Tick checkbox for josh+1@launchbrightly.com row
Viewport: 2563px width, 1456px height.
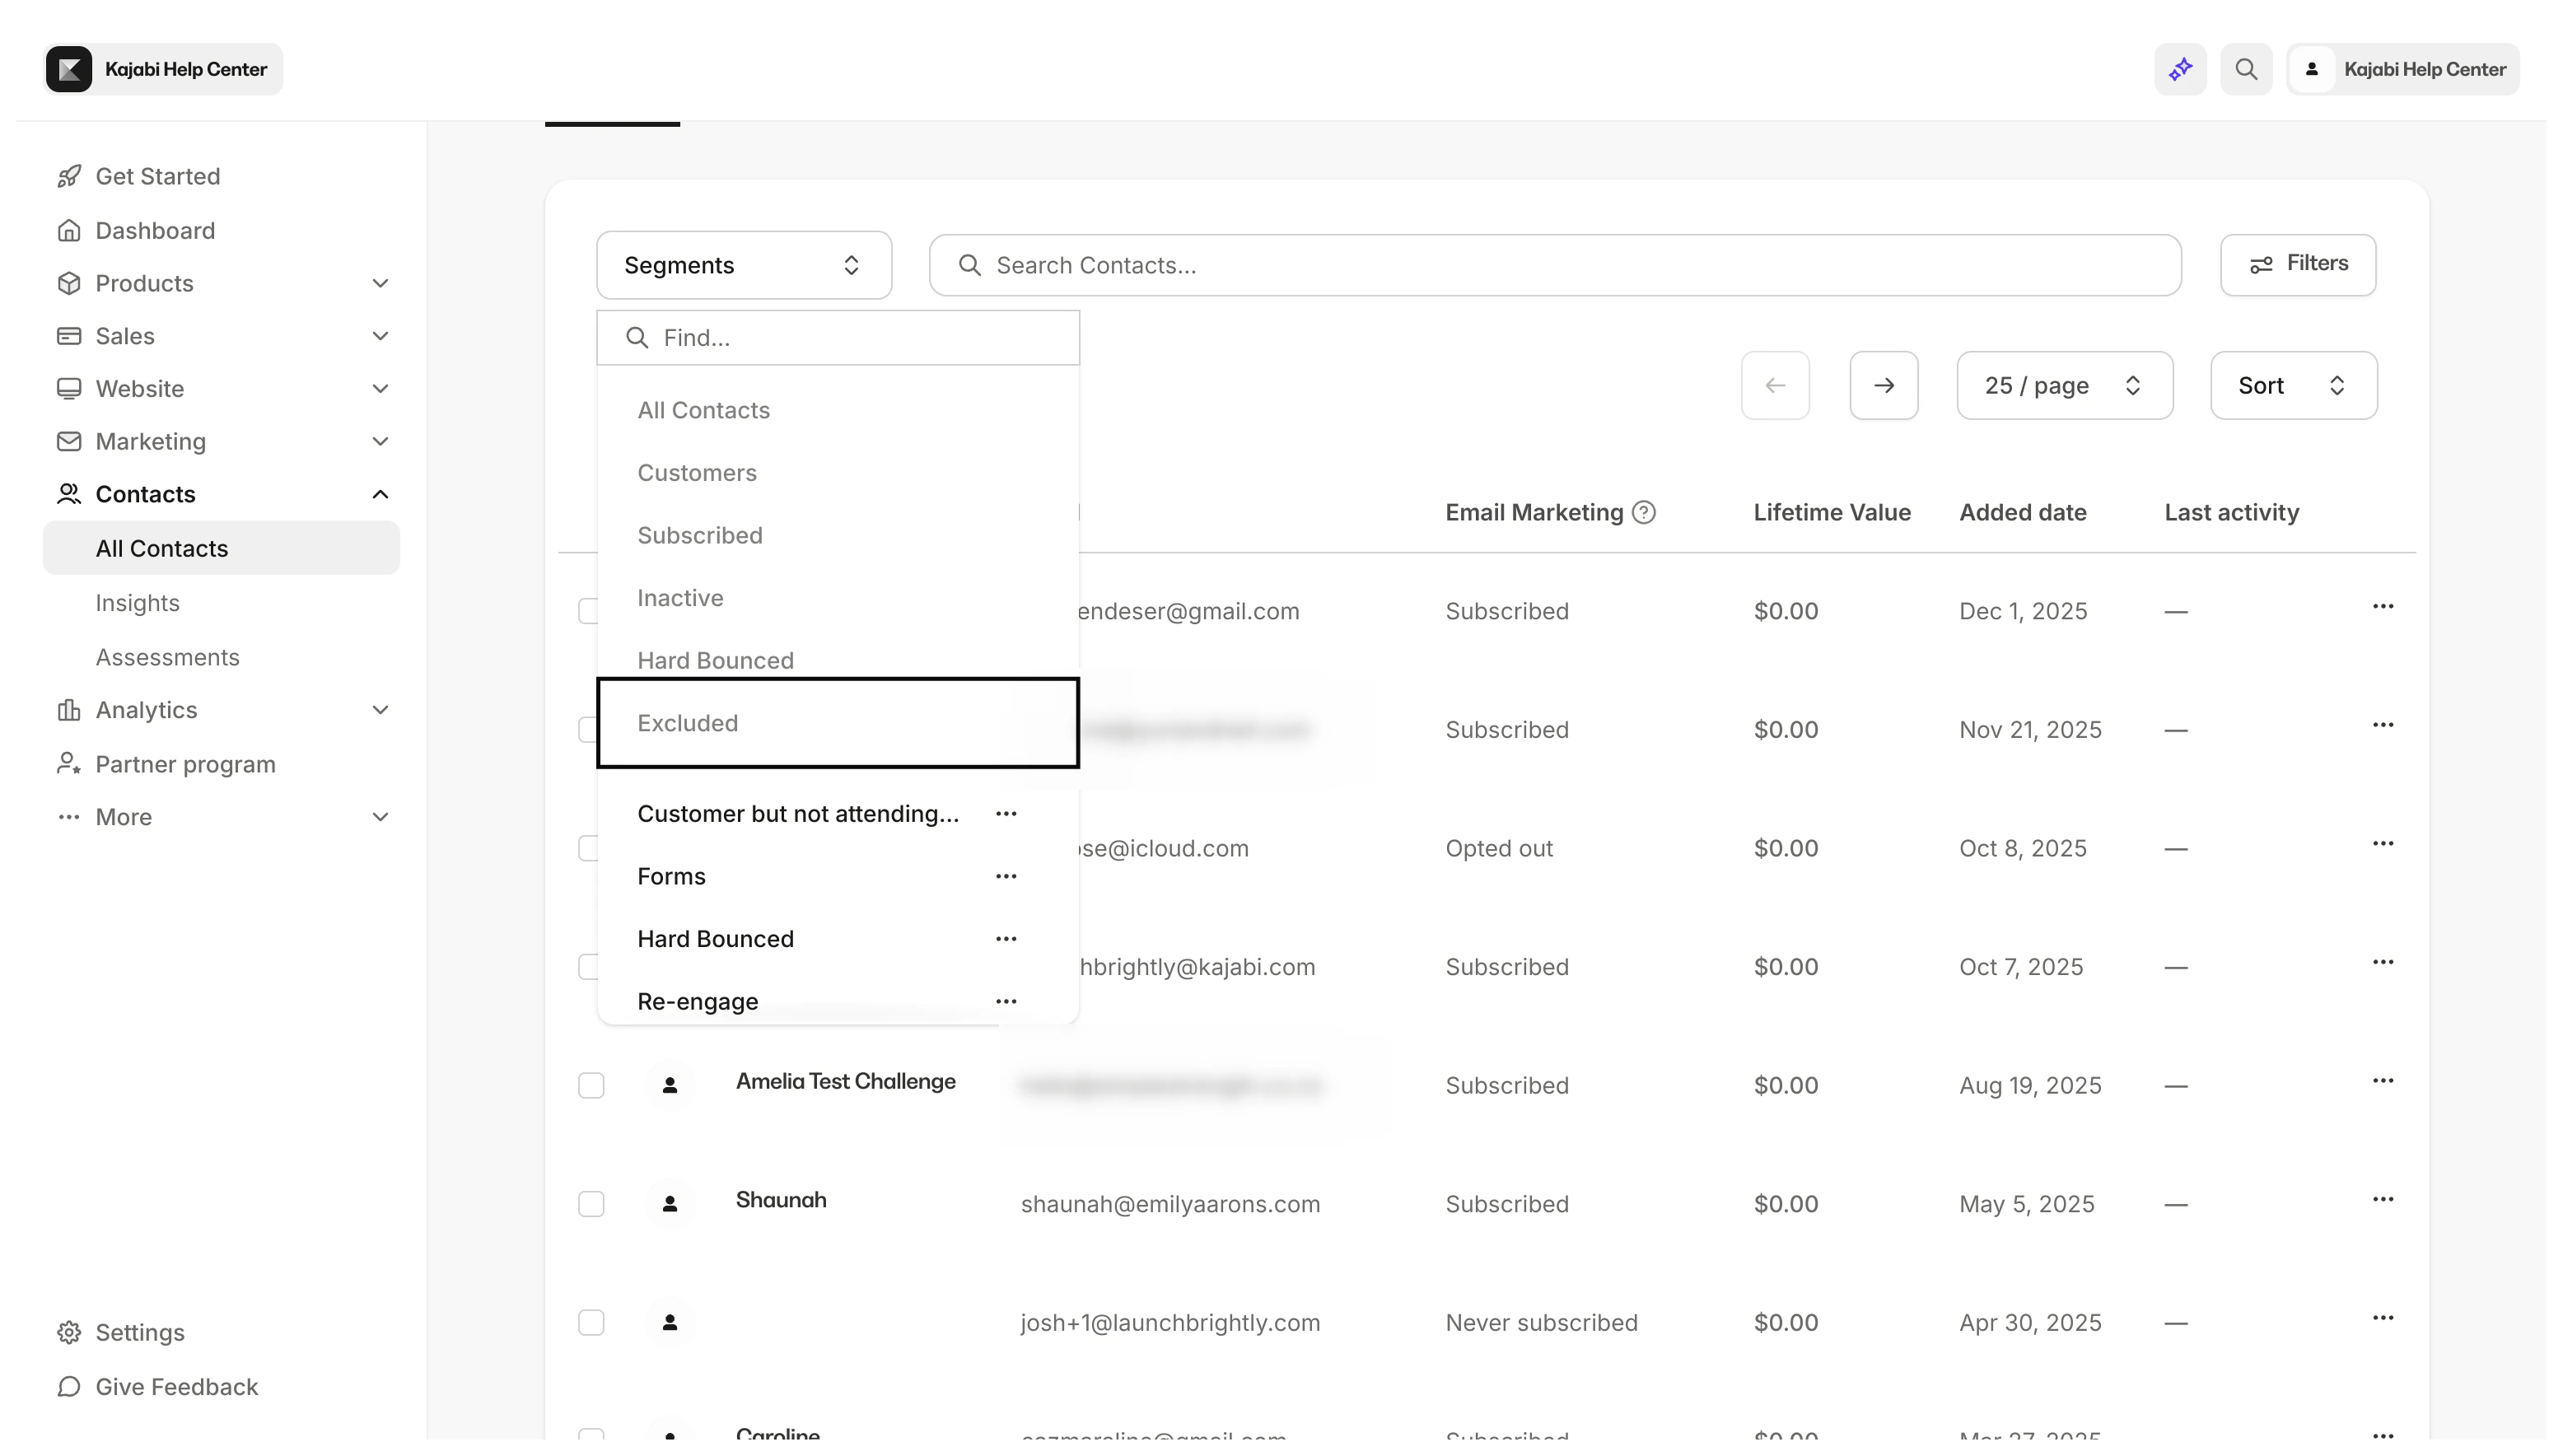pos(591,1322)
